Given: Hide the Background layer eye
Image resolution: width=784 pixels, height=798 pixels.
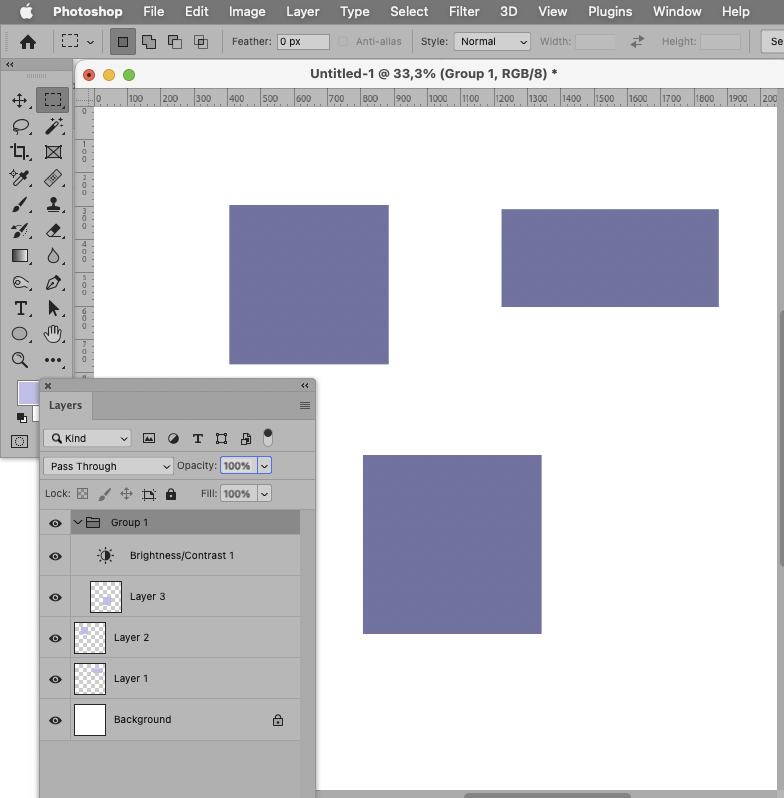Looking at the screenshot, I should 55,720.
